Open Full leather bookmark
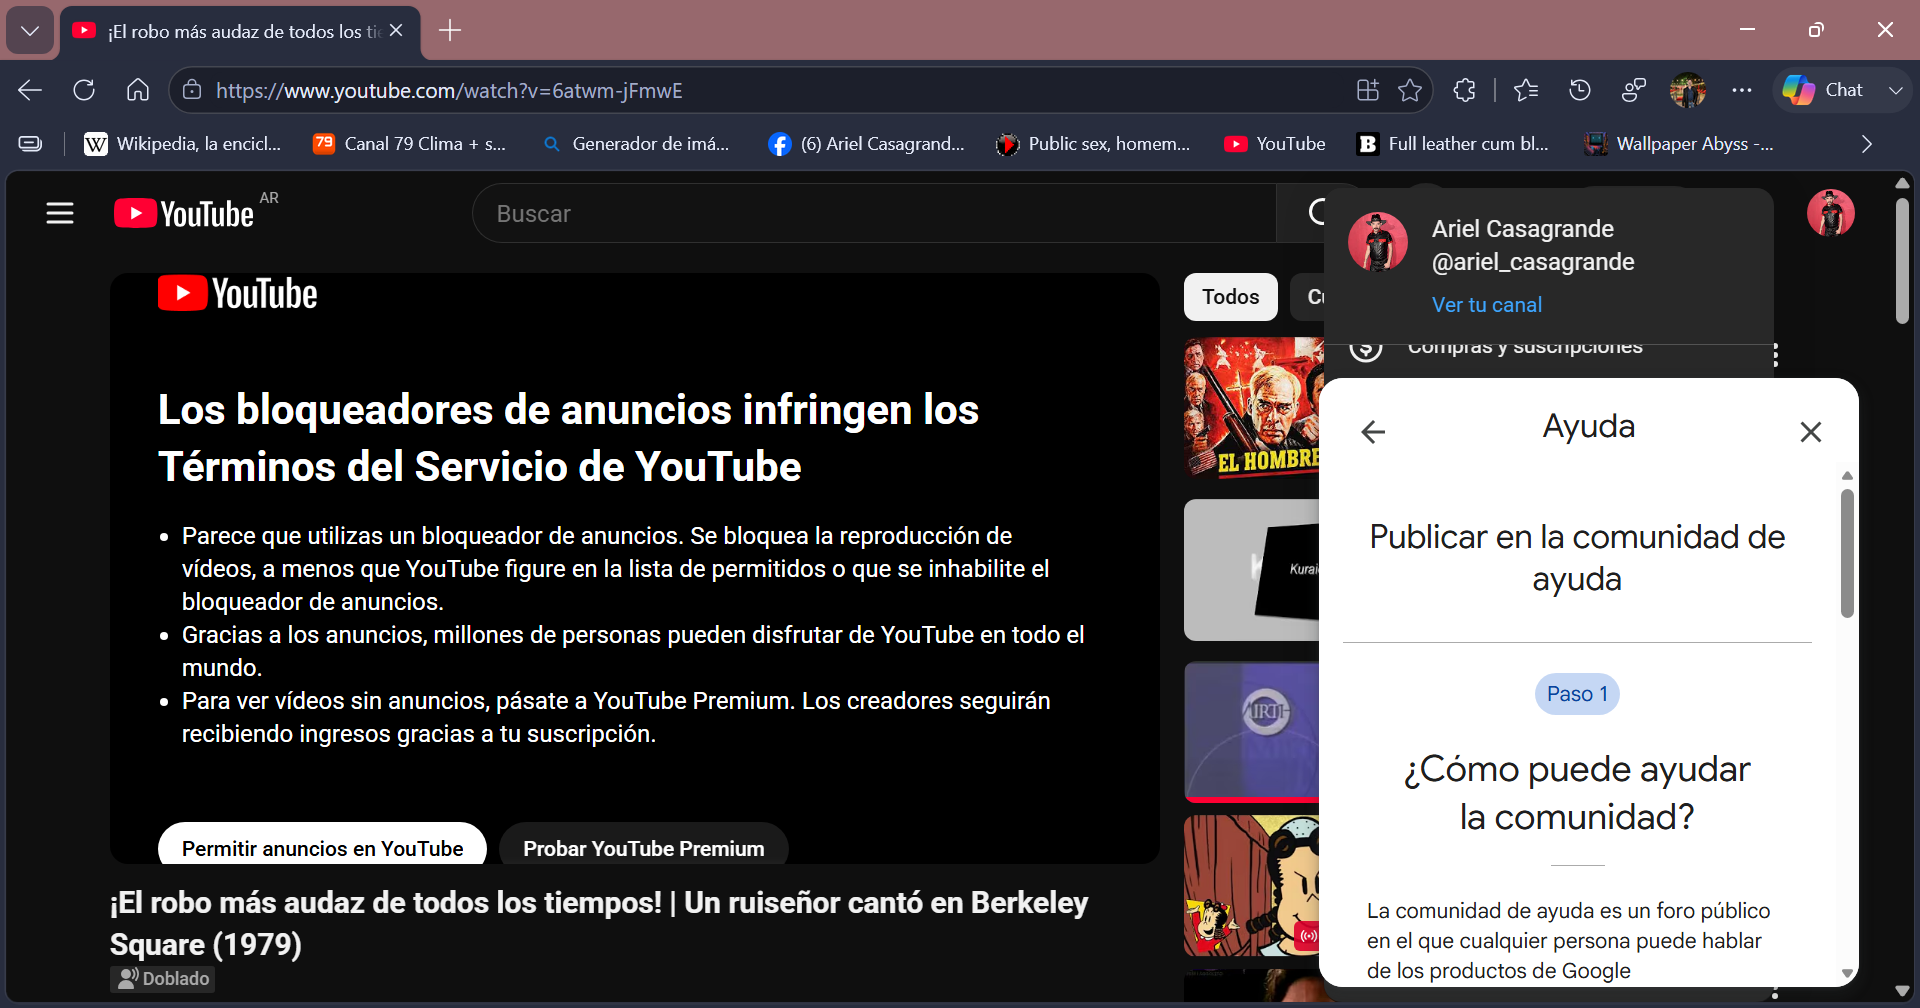Screen dimensions: 1920x1008 (x=1453, y=144)
